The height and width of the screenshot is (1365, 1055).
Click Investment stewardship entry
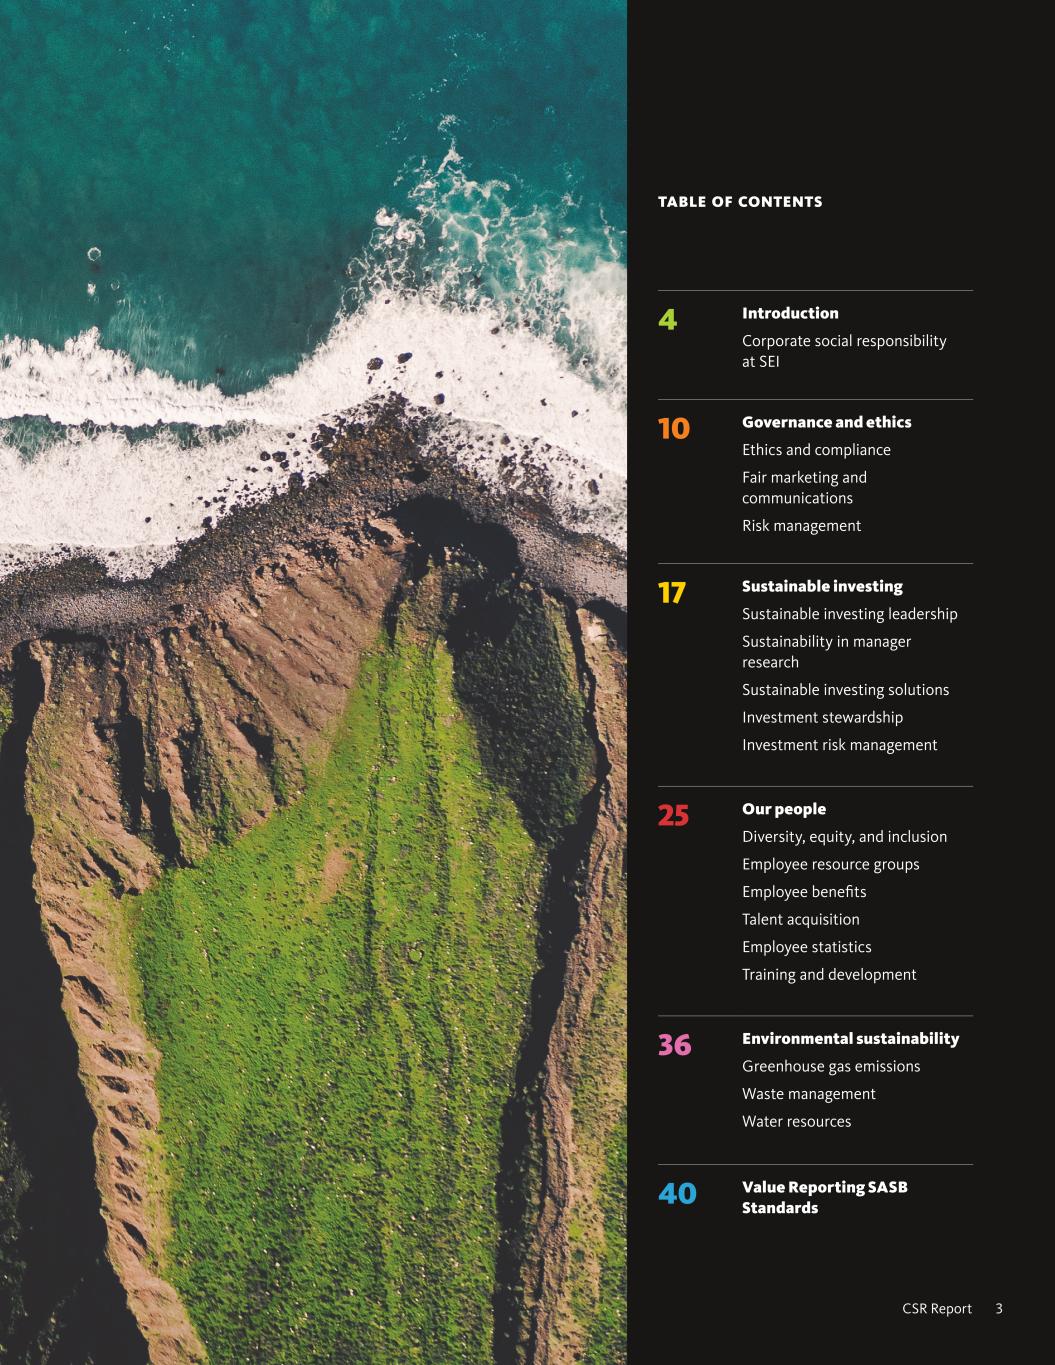click(x=822, y=717)
